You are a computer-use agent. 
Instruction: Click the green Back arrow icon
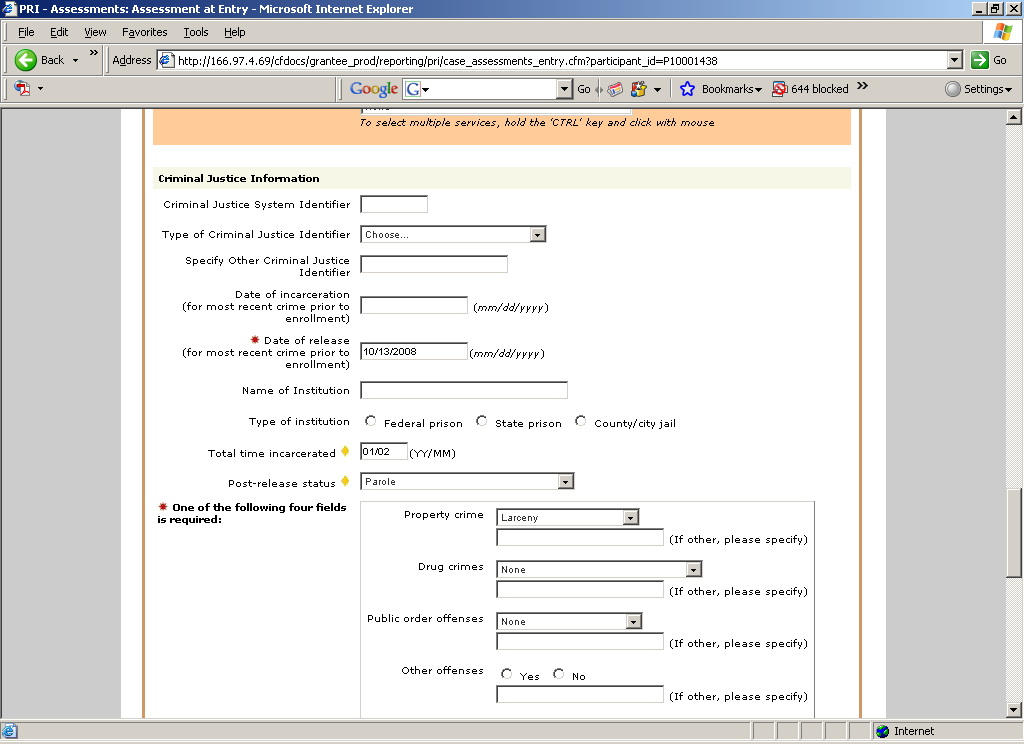(25, 60)
